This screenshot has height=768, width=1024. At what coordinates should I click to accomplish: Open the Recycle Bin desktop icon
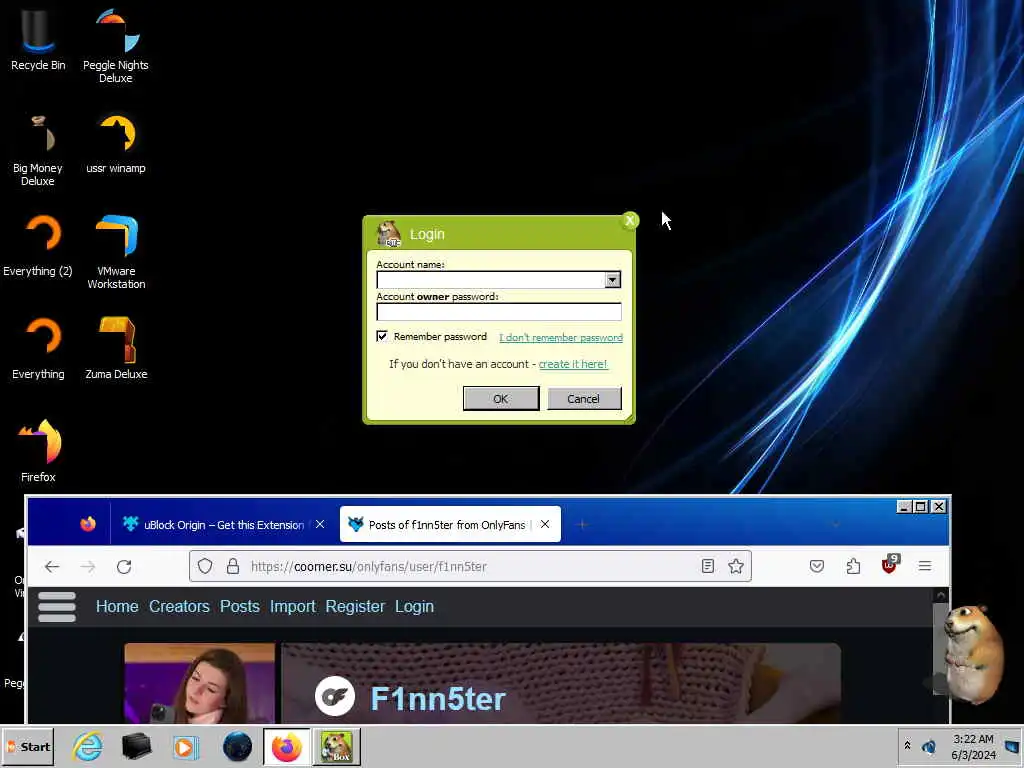38,39
